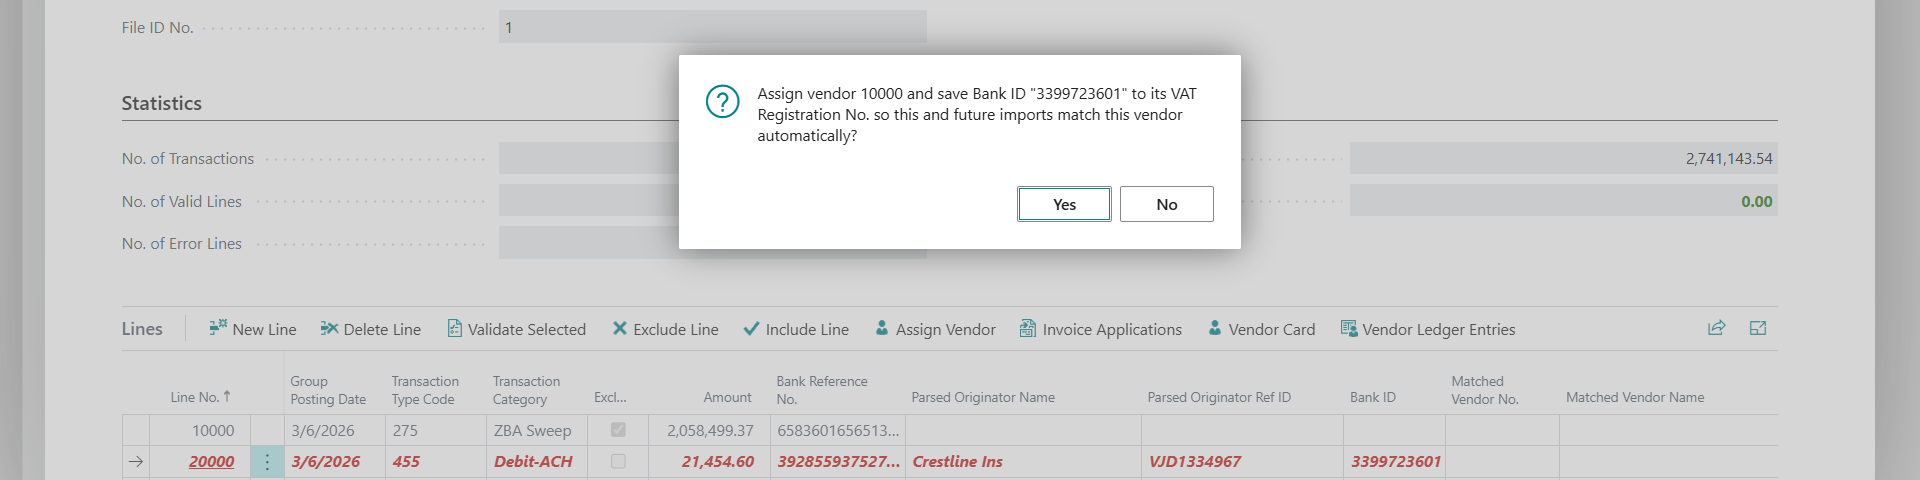Click Lines section title
This screenshot has height=480, width=1920.
(142, 329)
